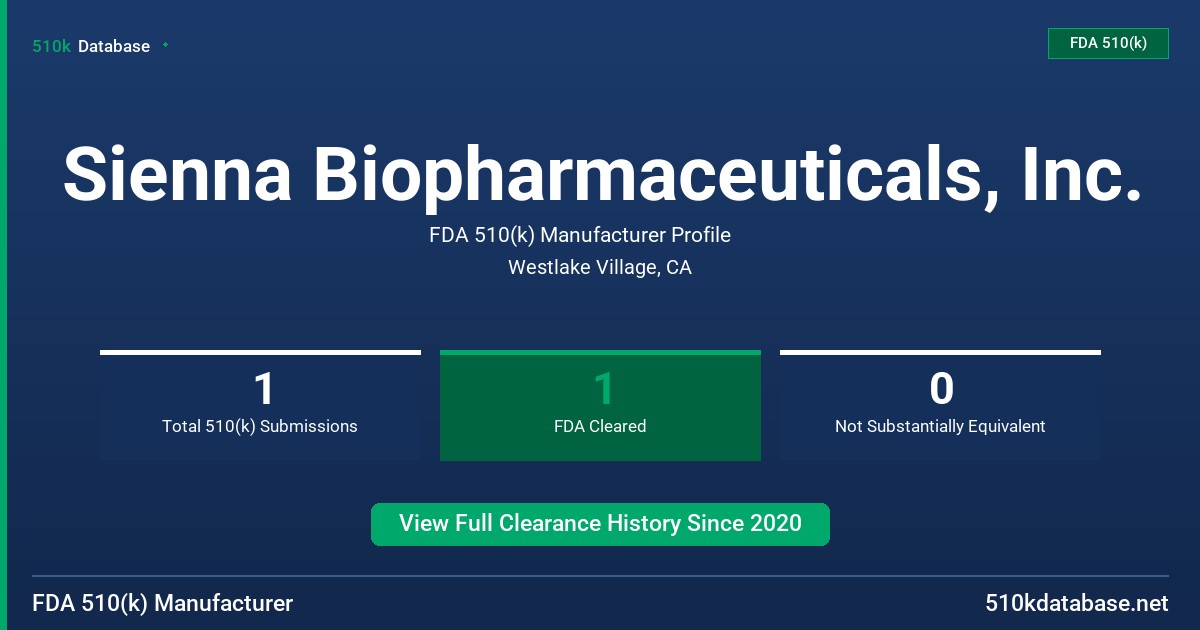Open the FDA Cleared stat card

coord(600,405)
